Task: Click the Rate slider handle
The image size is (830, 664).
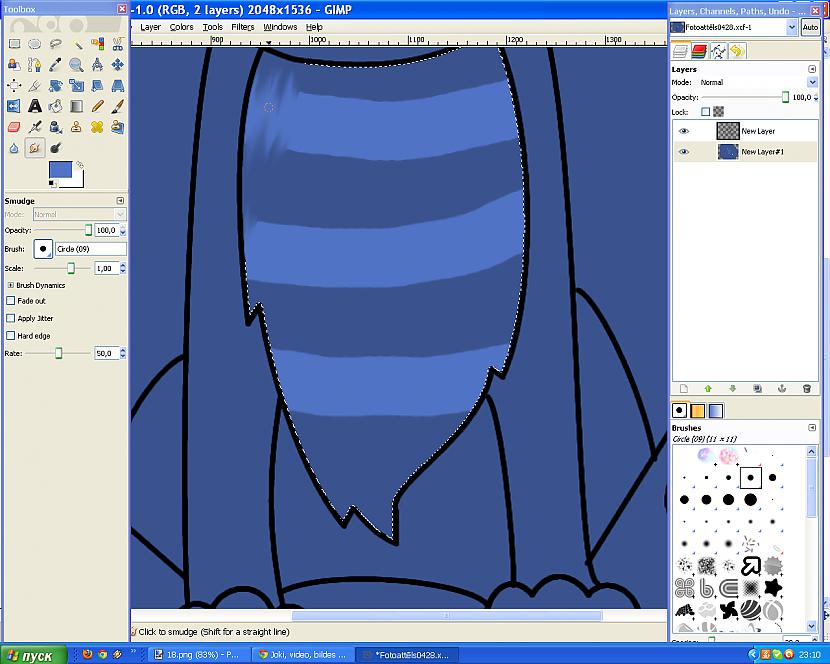Action: pos(59,353)
